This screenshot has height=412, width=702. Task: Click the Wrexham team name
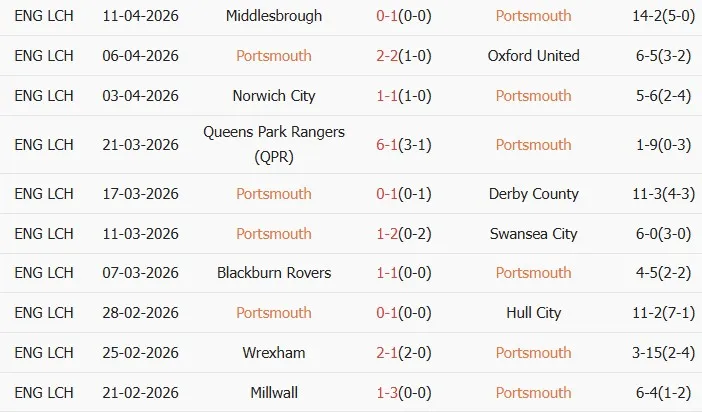click(x=274, y=353)
